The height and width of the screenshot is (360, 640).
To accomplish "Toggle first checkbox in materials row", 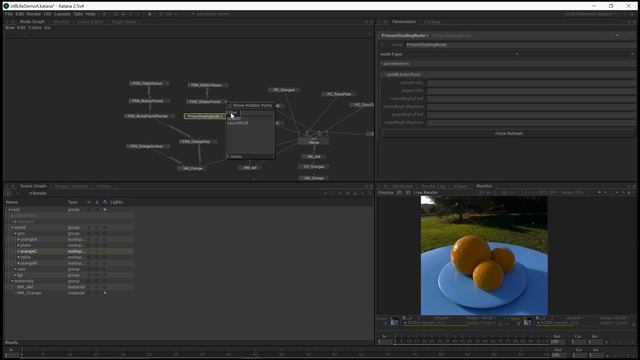I will pos(89,281).
